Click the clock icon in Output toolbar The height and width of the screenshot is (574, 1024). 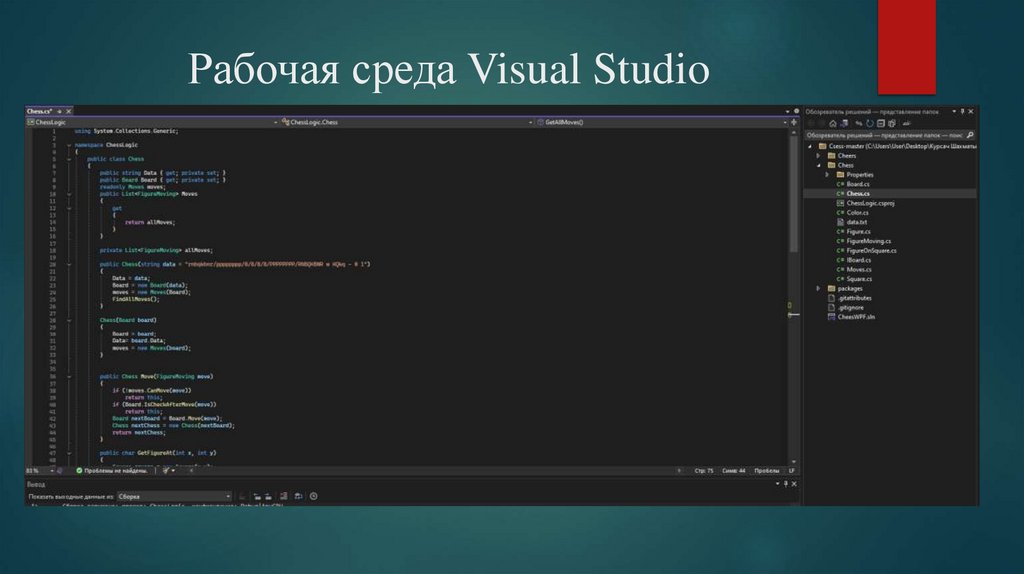(313, 496)
